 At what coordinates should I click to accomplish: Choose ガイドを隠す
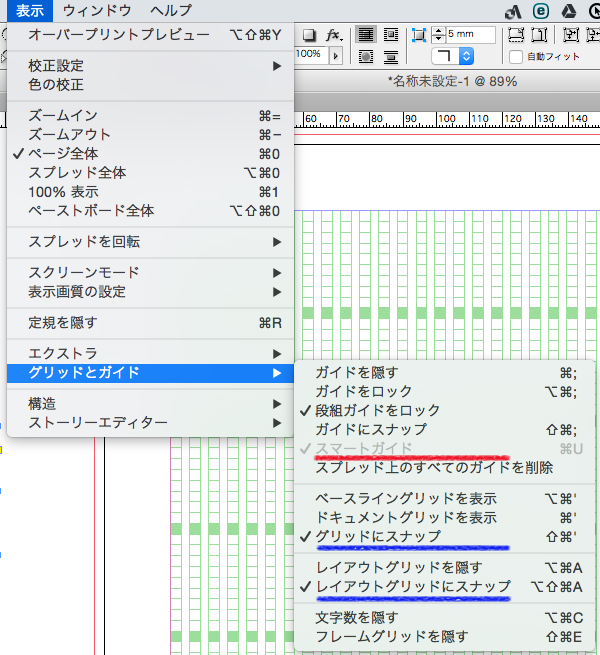[445, 372]
